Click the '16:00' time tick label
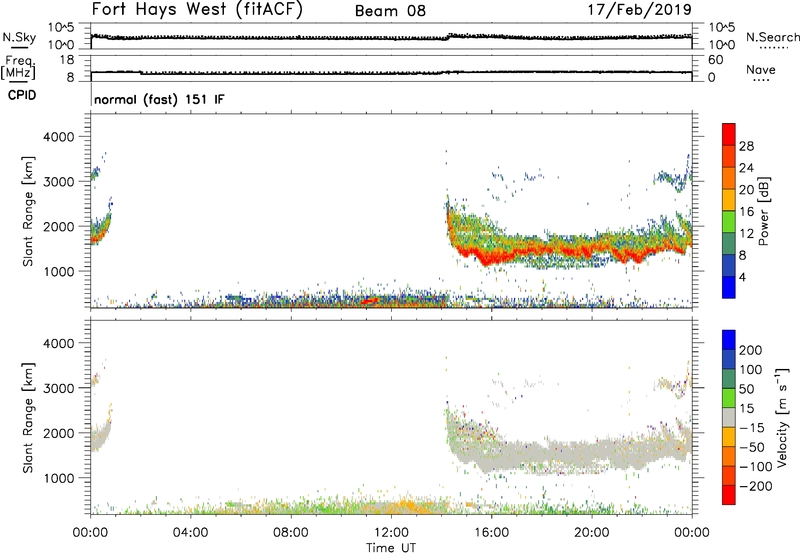The width and height of the screenshot is (800, 554). (x=492, y=533)
